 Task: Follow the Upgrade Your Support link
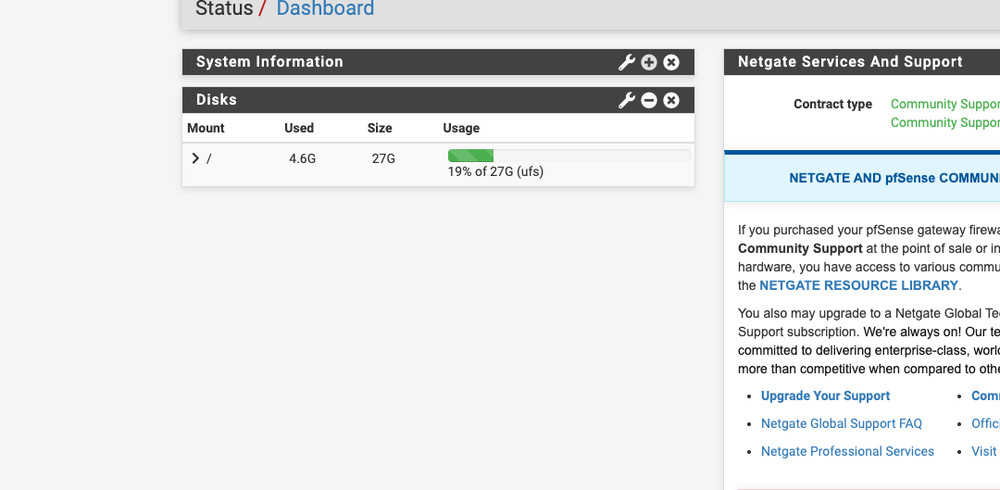click(x=825, y=395)
